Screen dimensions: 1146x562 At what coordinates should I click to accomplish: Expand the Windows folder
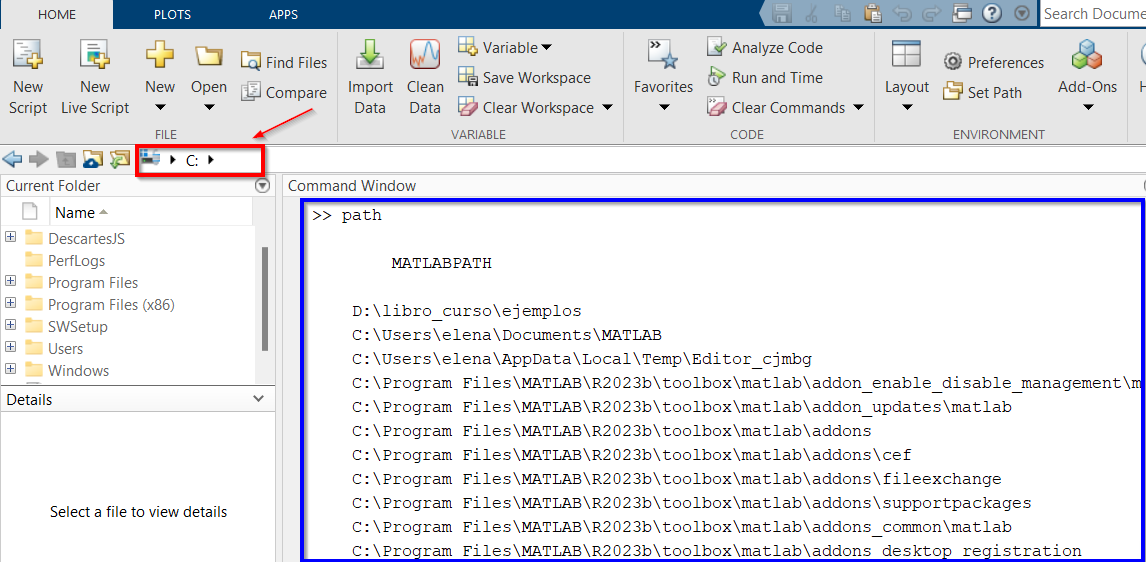point(10,368)
